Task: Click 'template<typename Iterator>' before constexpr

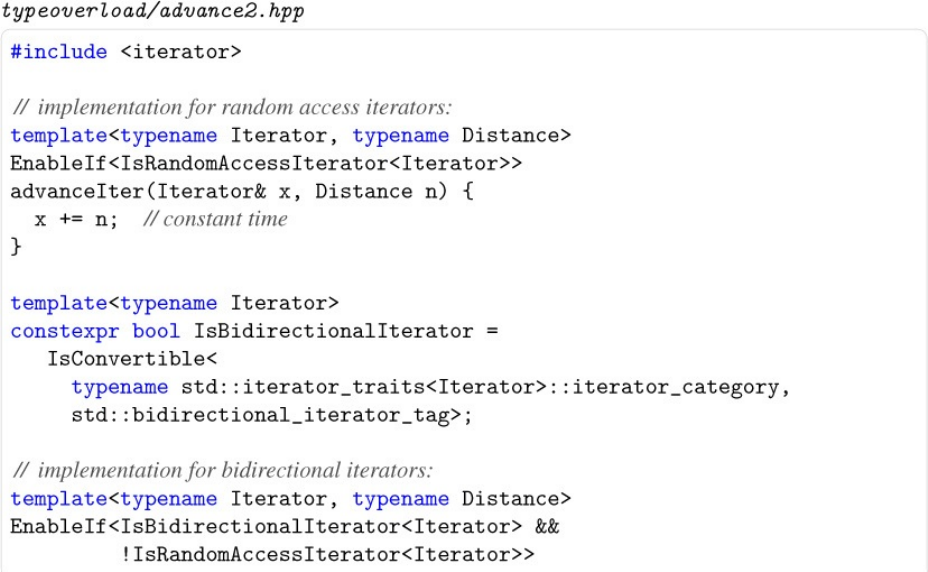Action: 174,303
